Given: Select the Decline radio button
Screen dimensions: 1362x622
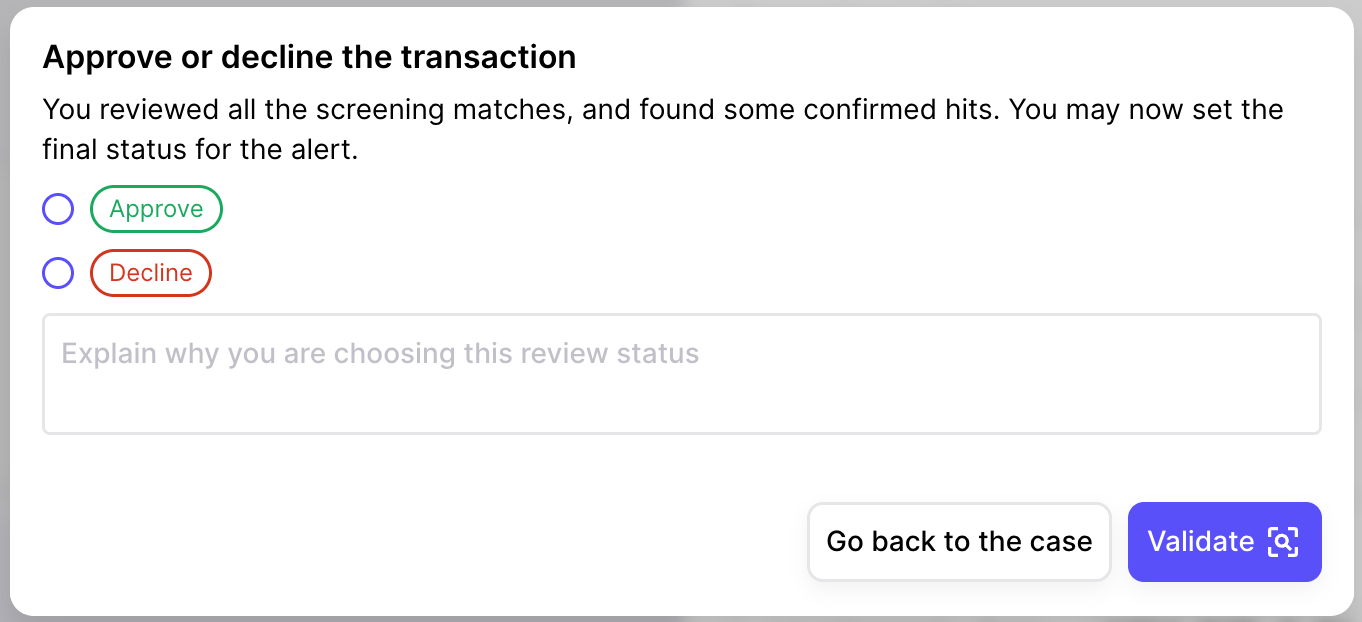Looking at the screenshot, I should pos(58,274).
